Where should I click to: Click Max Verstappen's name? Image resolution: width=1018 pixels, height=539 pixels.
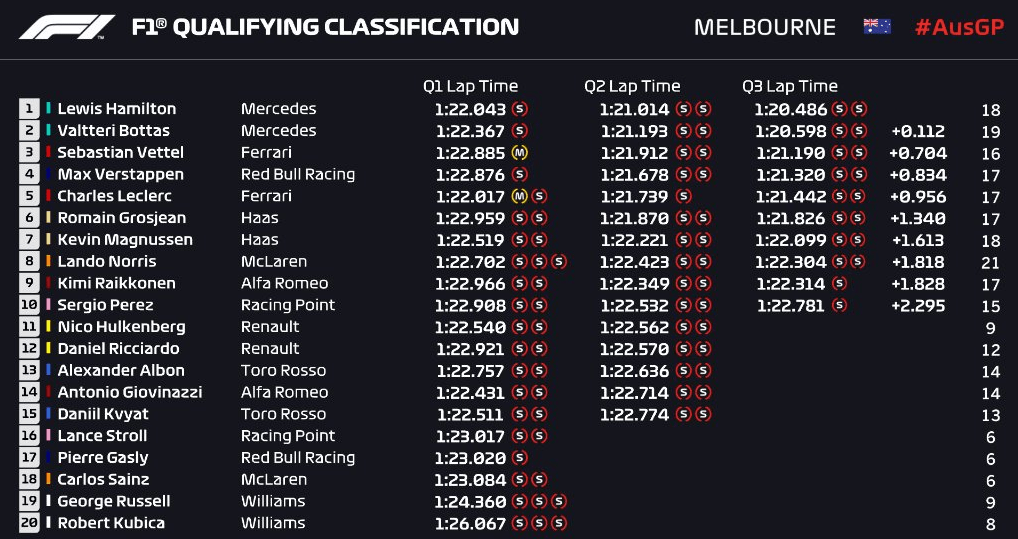121,175
